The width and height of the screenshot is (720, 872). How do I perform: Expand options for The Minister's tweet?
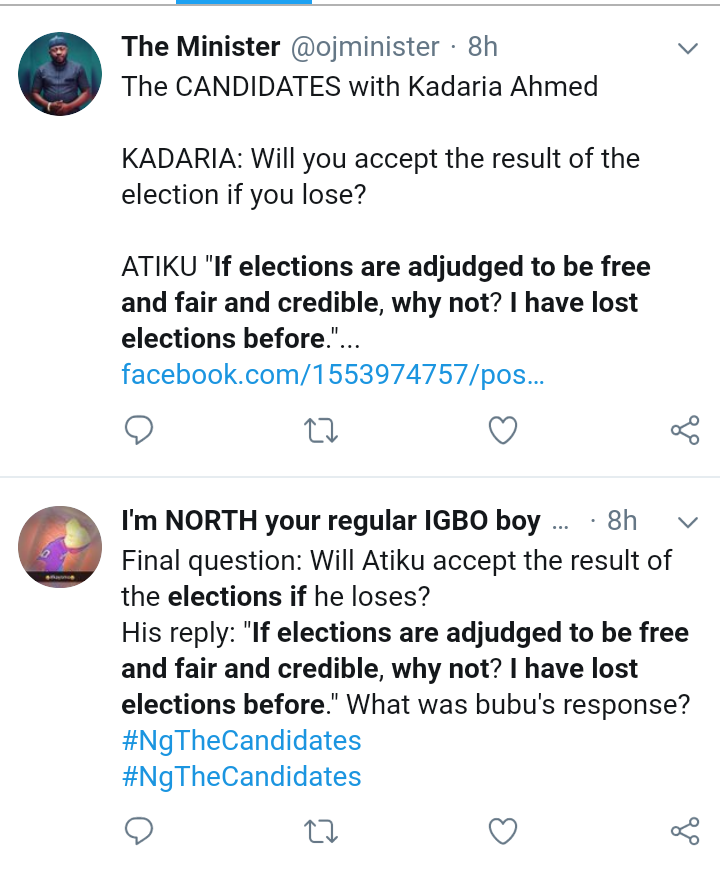pyautogui.click(x=687, y=48)
